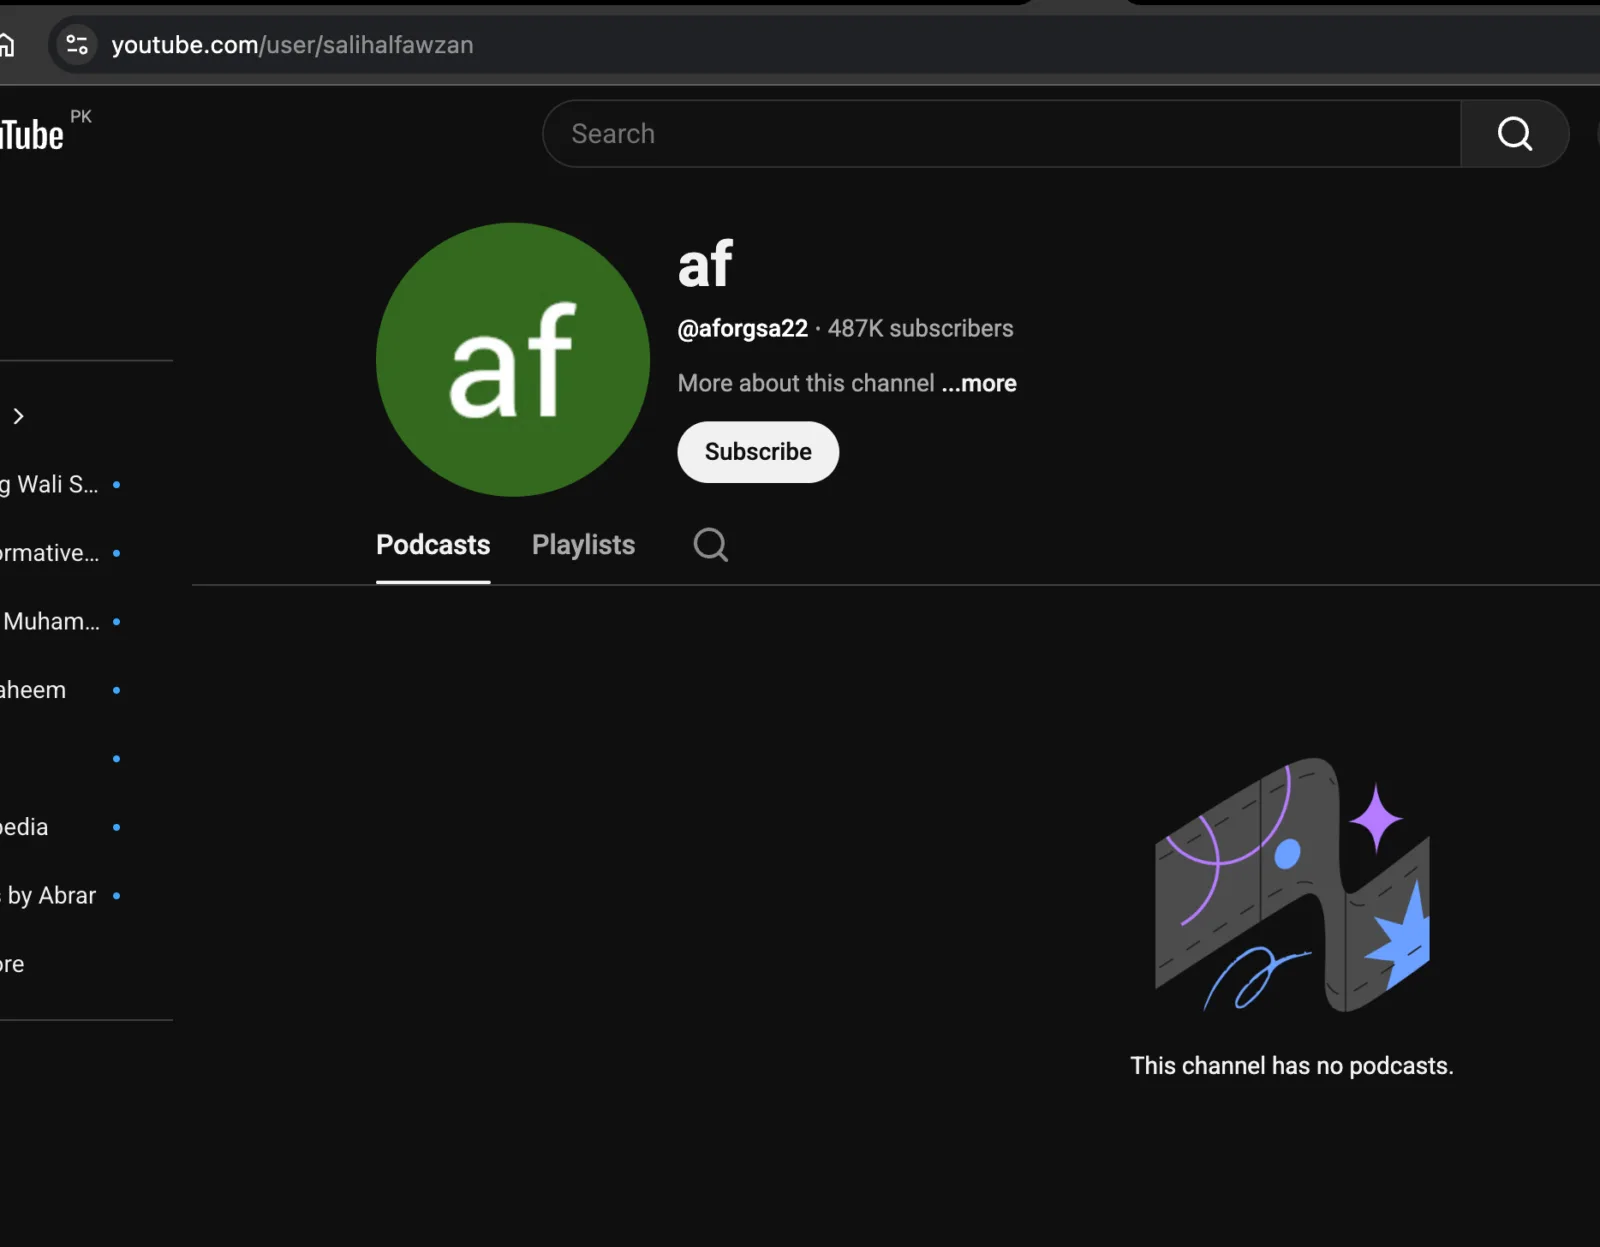The width and height of the screenshot is (1600, 1247).
Task: Click the @aforgsa22 channel handle
Action: (x=742, y=329)
